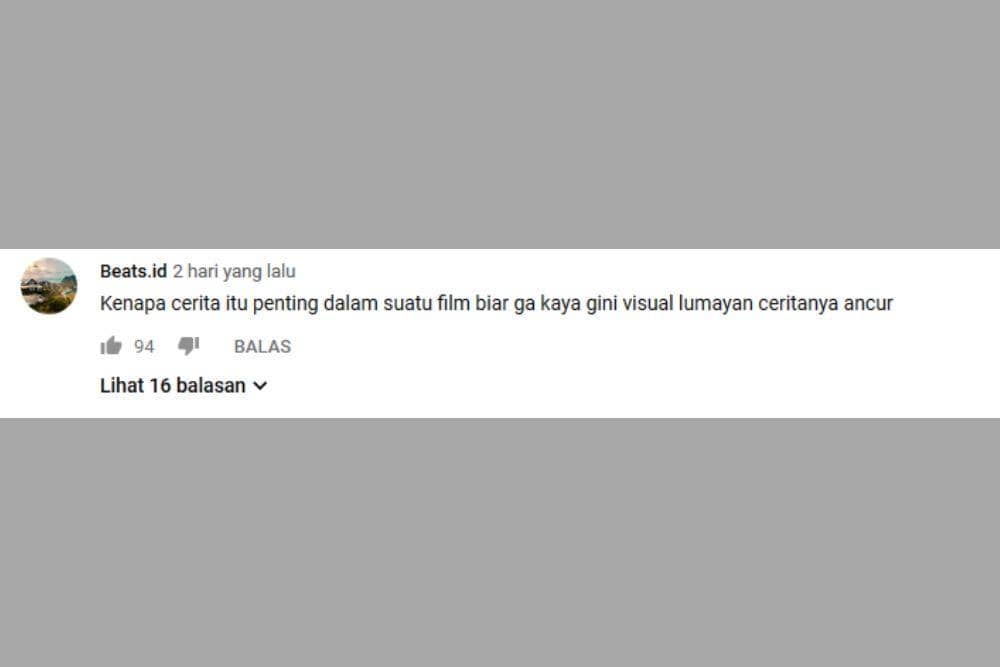Click the number 16 in 'Lihat 16 balasan'

160,385
